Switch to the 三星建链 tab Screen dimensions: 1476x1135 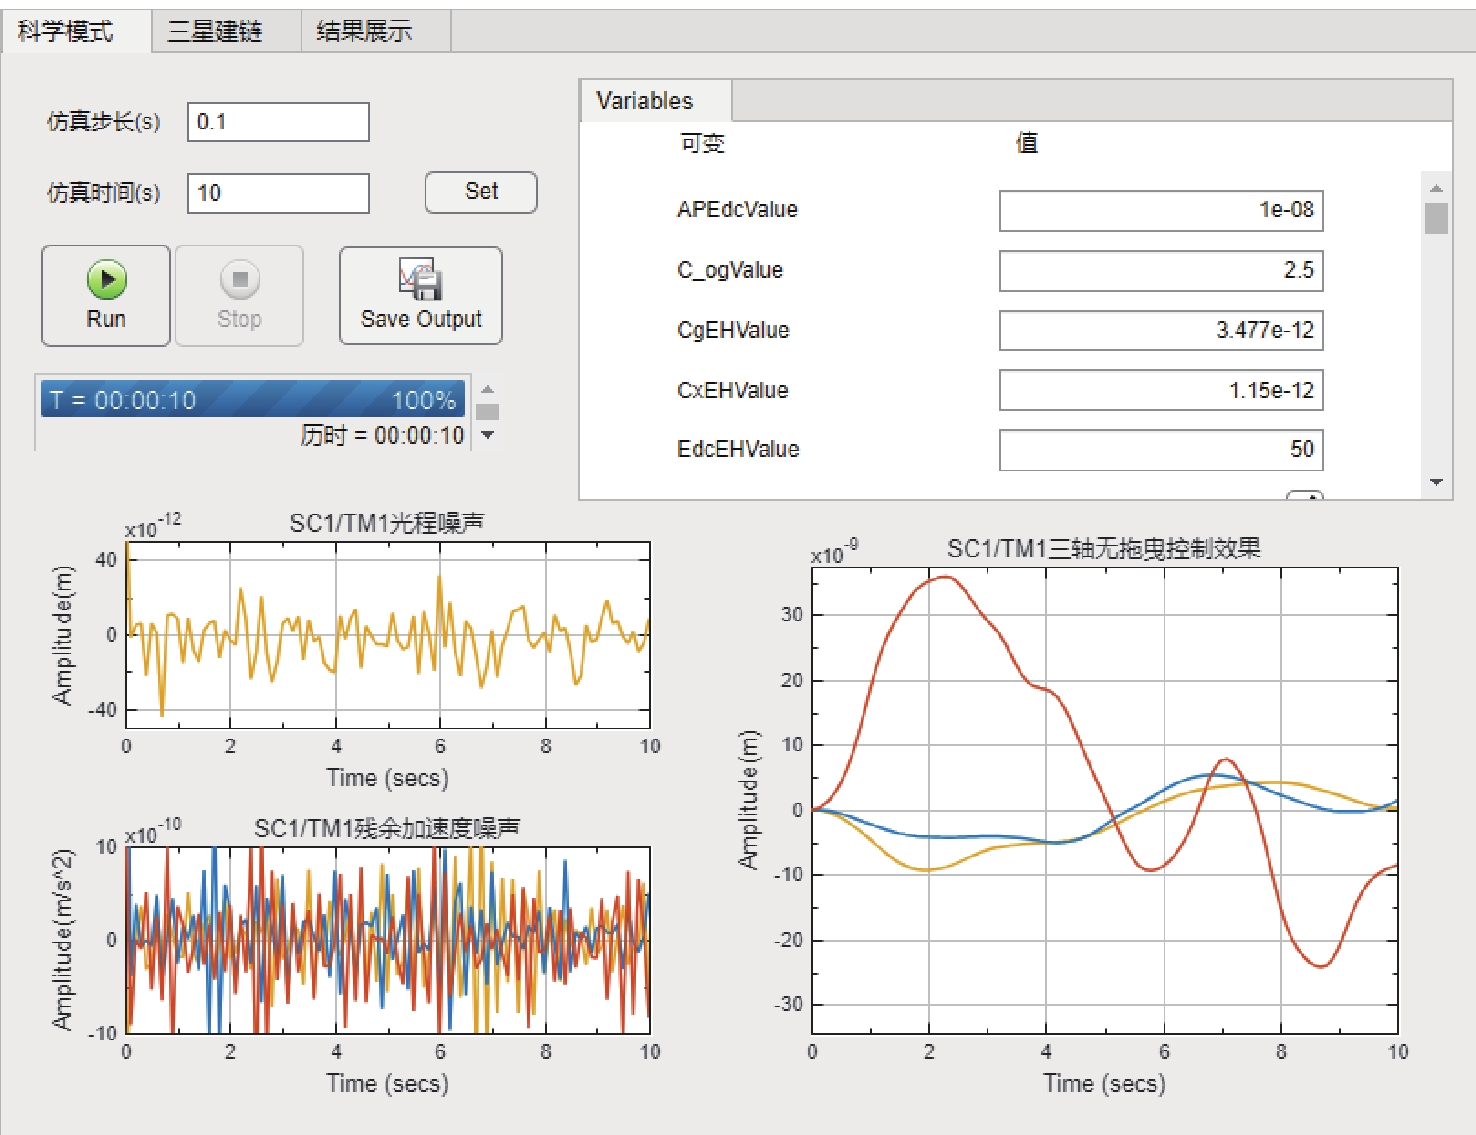215,32
